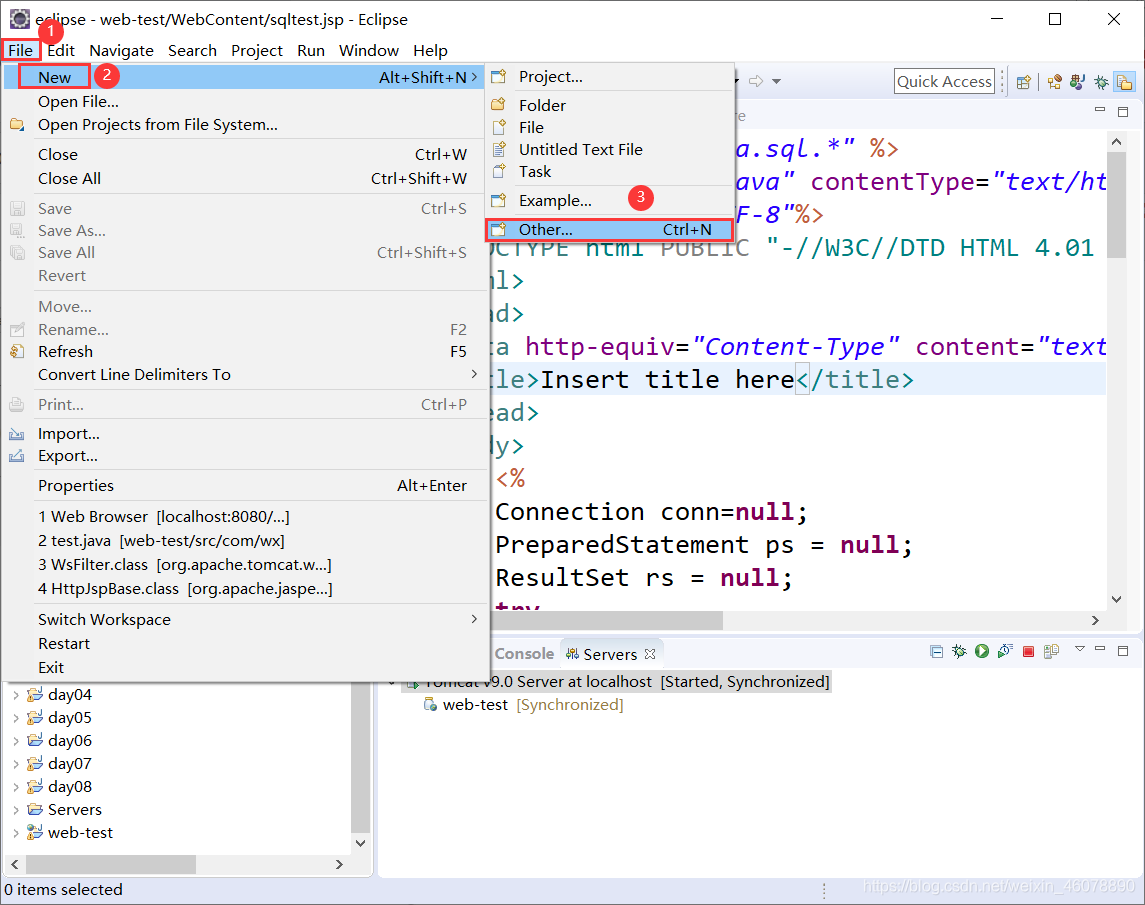Select Other... in New submenu

(610, 229)
